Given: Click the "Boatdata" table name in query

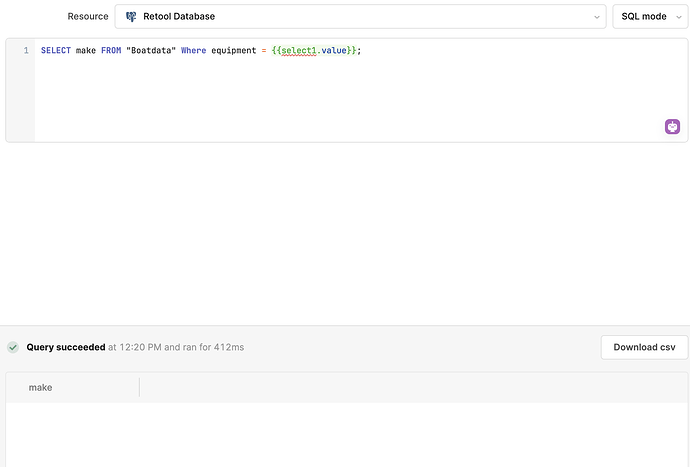Looking at the screenshot, I should click(151, 51).
